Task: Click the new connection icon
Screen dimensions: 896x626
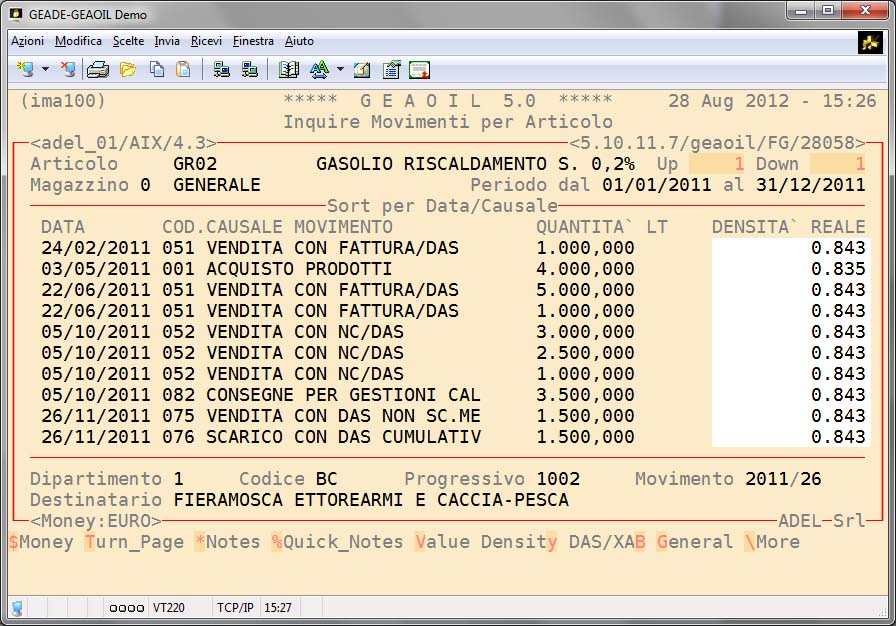Action: coord(25,70)
